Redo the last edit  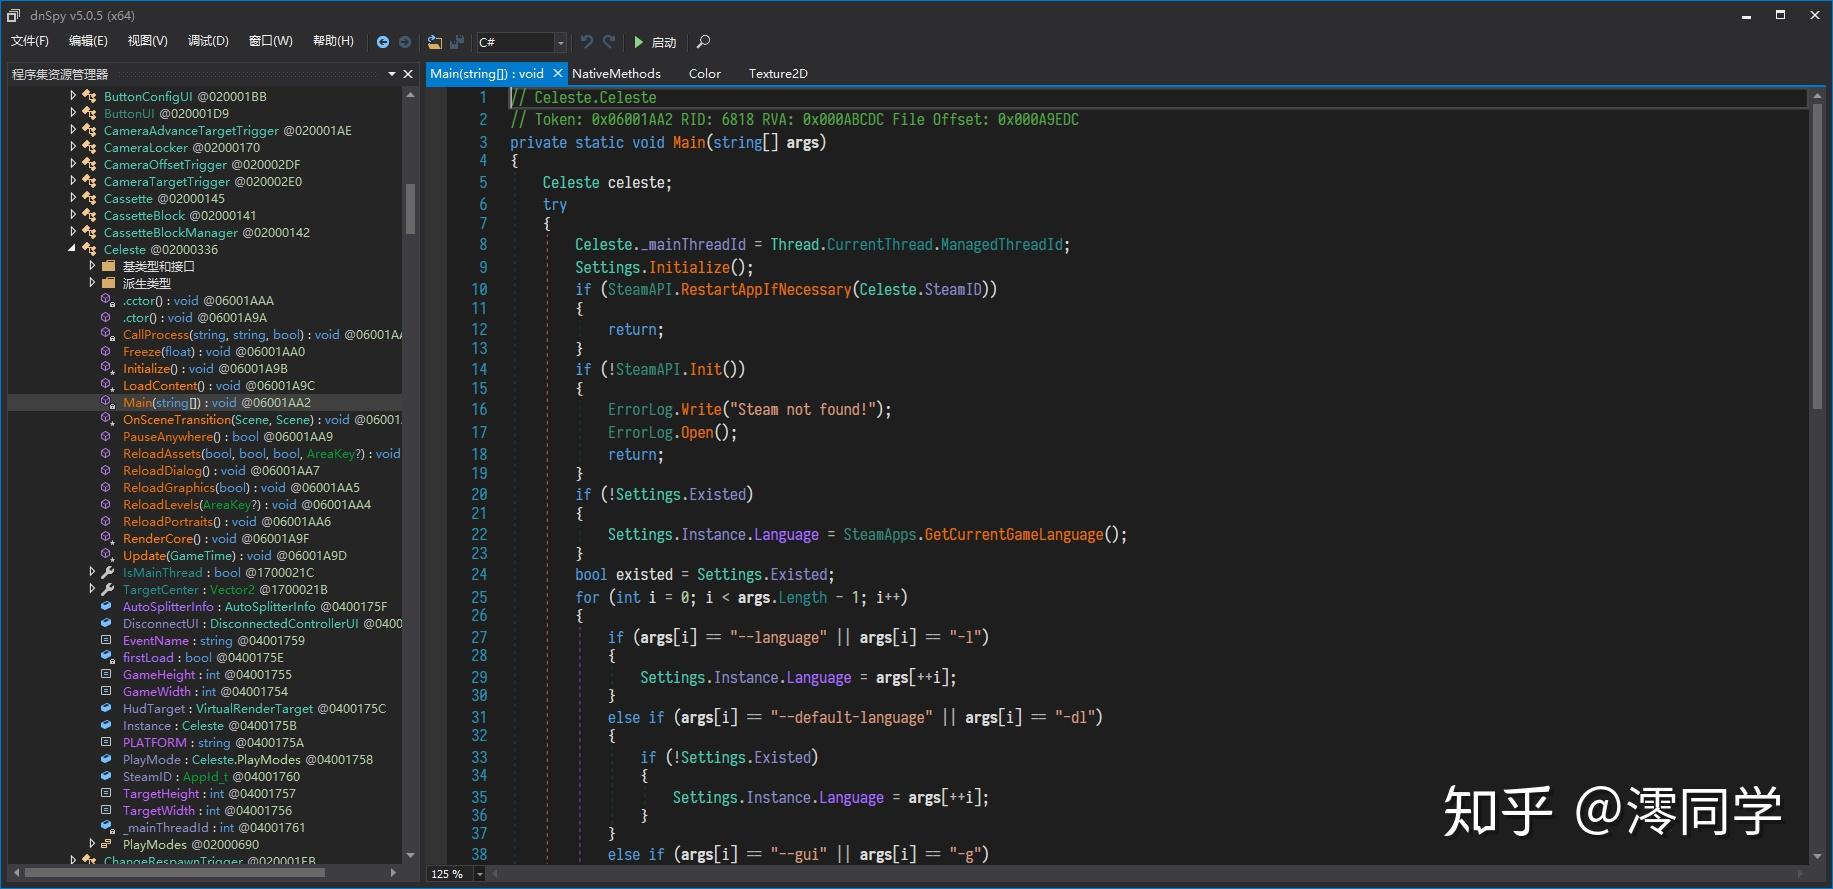609,42
